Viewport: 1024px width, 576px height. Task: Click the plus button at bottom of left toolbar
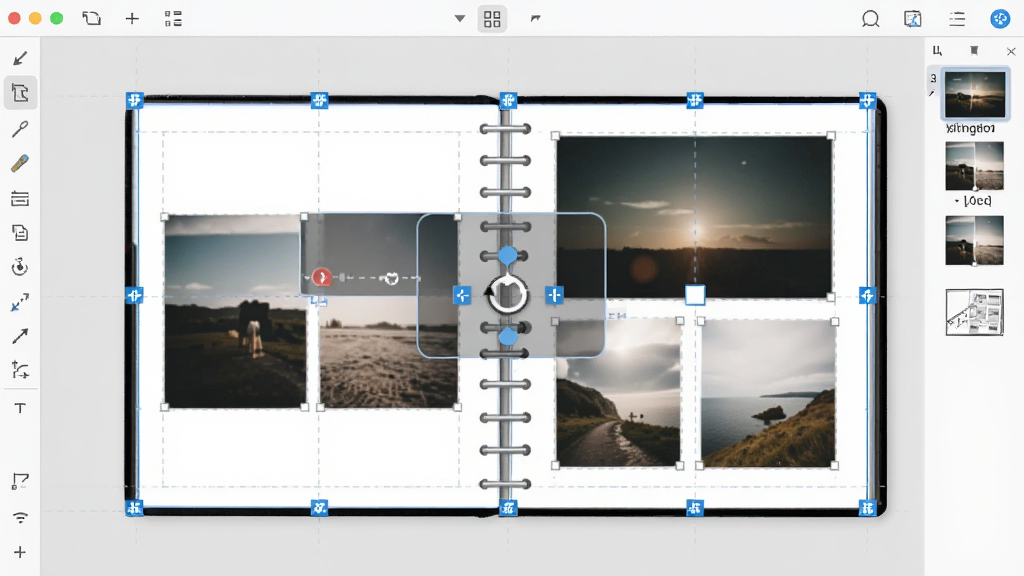[x=20, y=552]
